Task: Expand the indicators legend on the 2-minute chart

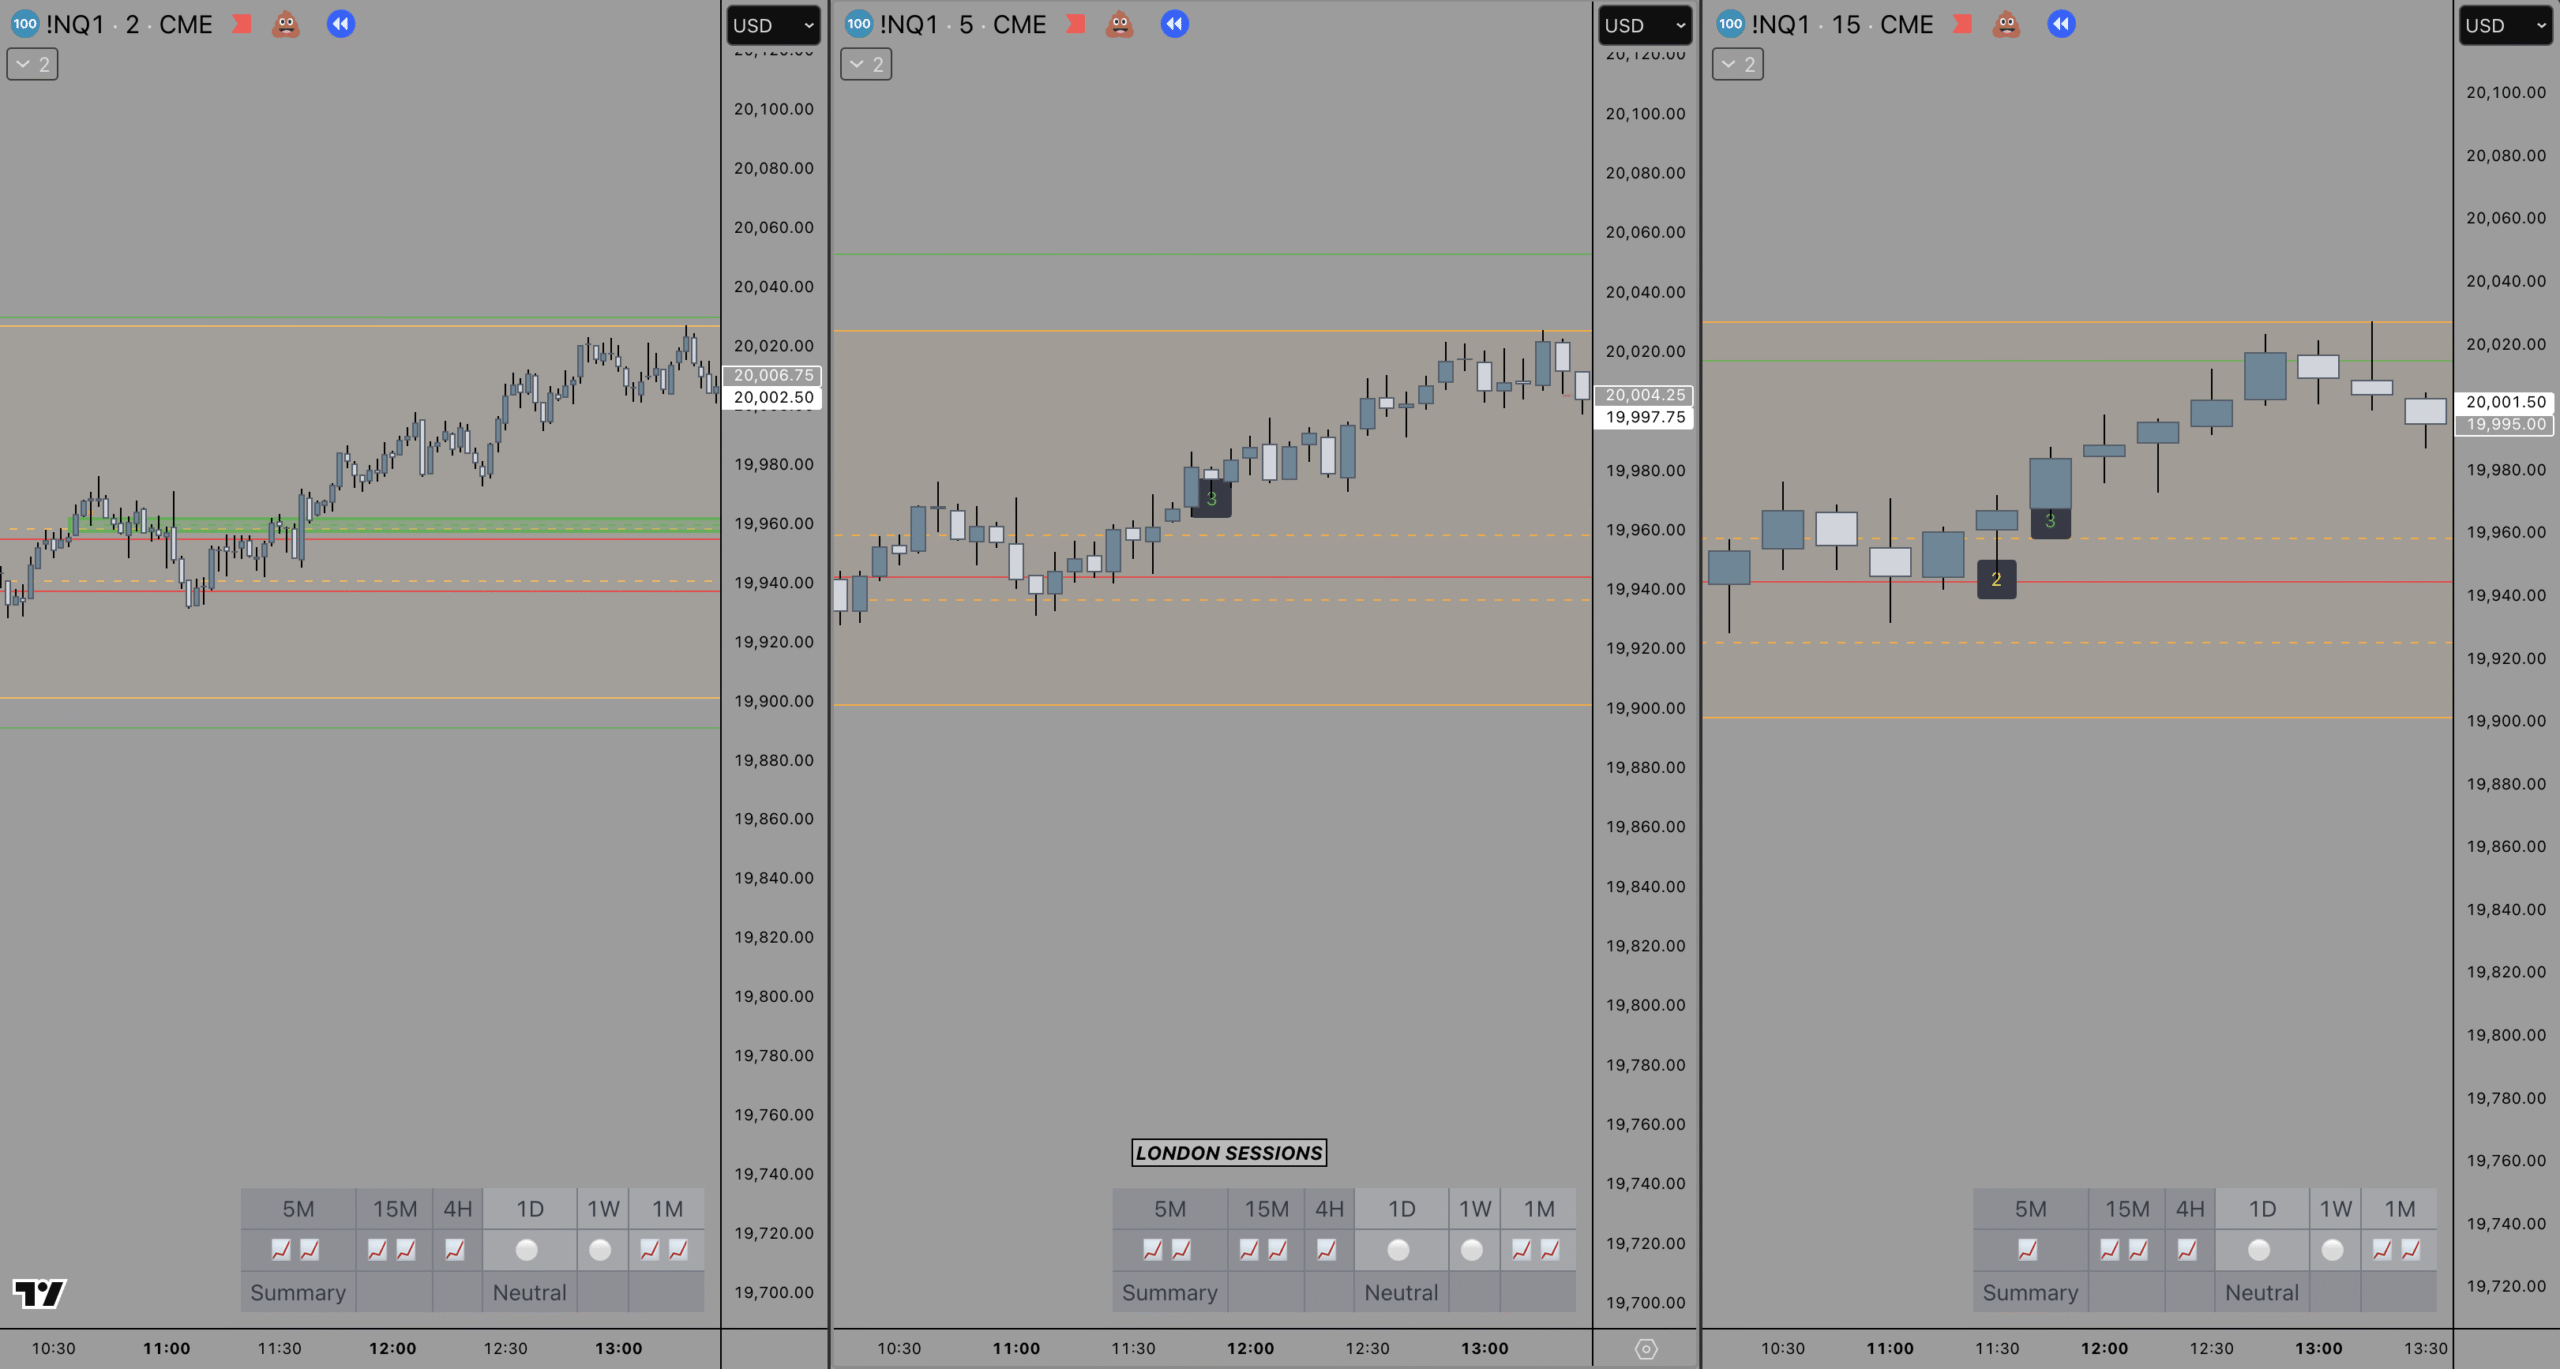Action: click(x=32, y=65)
